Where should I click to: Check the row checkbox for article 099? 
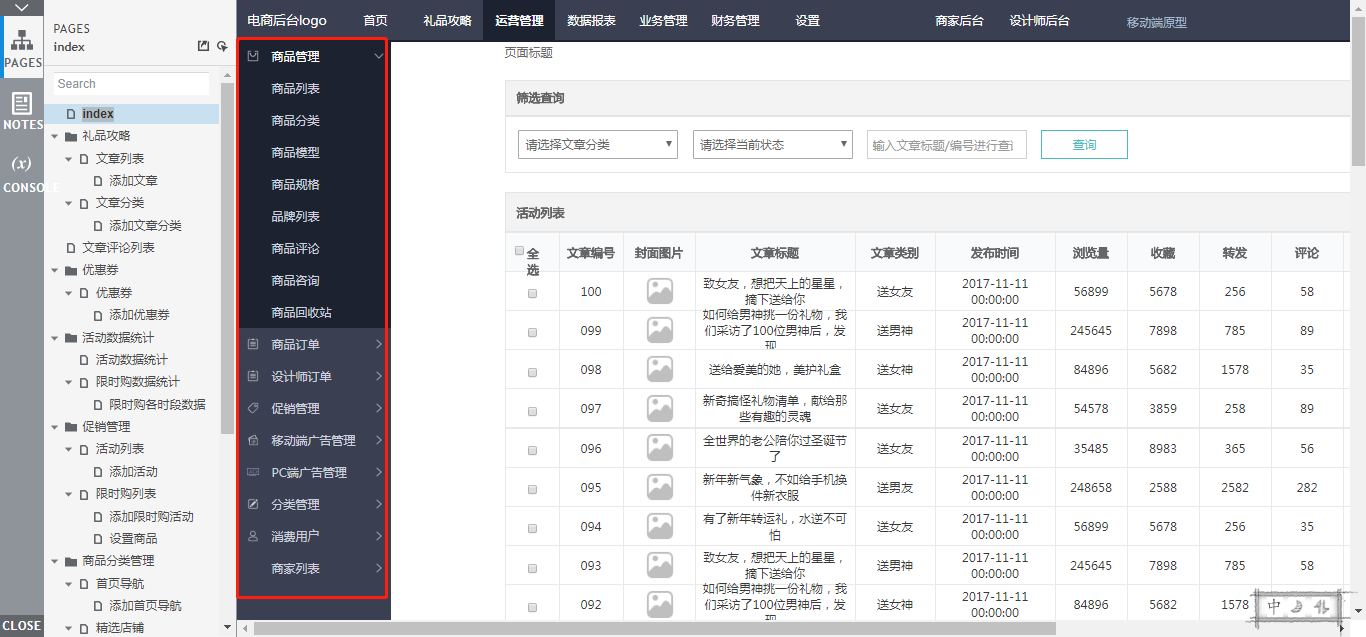[x=532, y=332]
